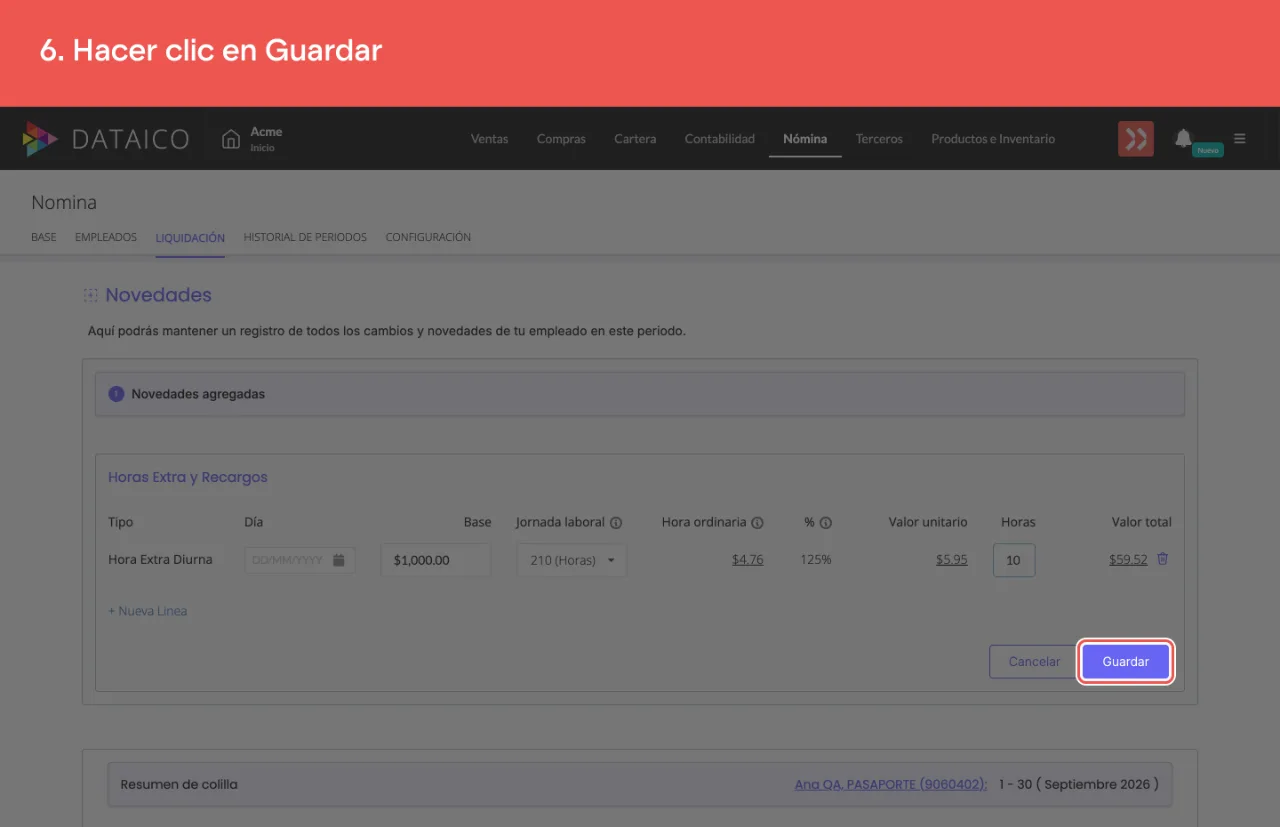This screenshot has width=1280, height=827.
Task: Open the notifications bell
Action: (1183, 138)
